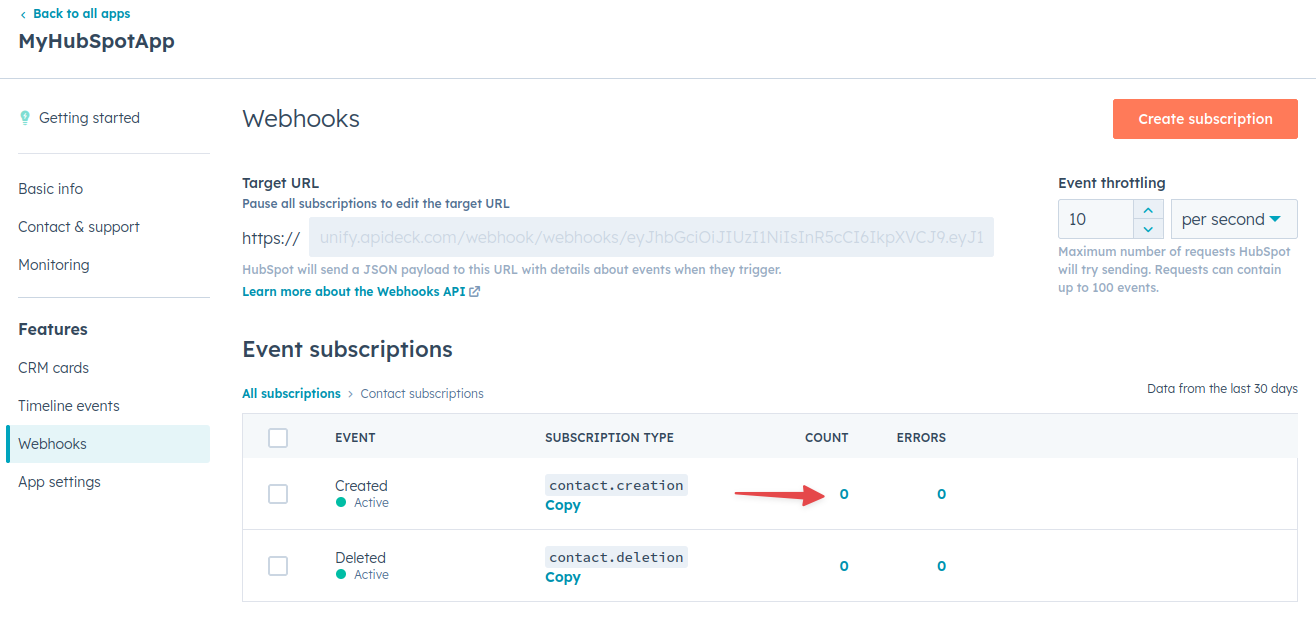Copy the contact.deletion subscription type
This screenshot has height=624, width=1316.
pyautogui.click(x=563, y=577)
